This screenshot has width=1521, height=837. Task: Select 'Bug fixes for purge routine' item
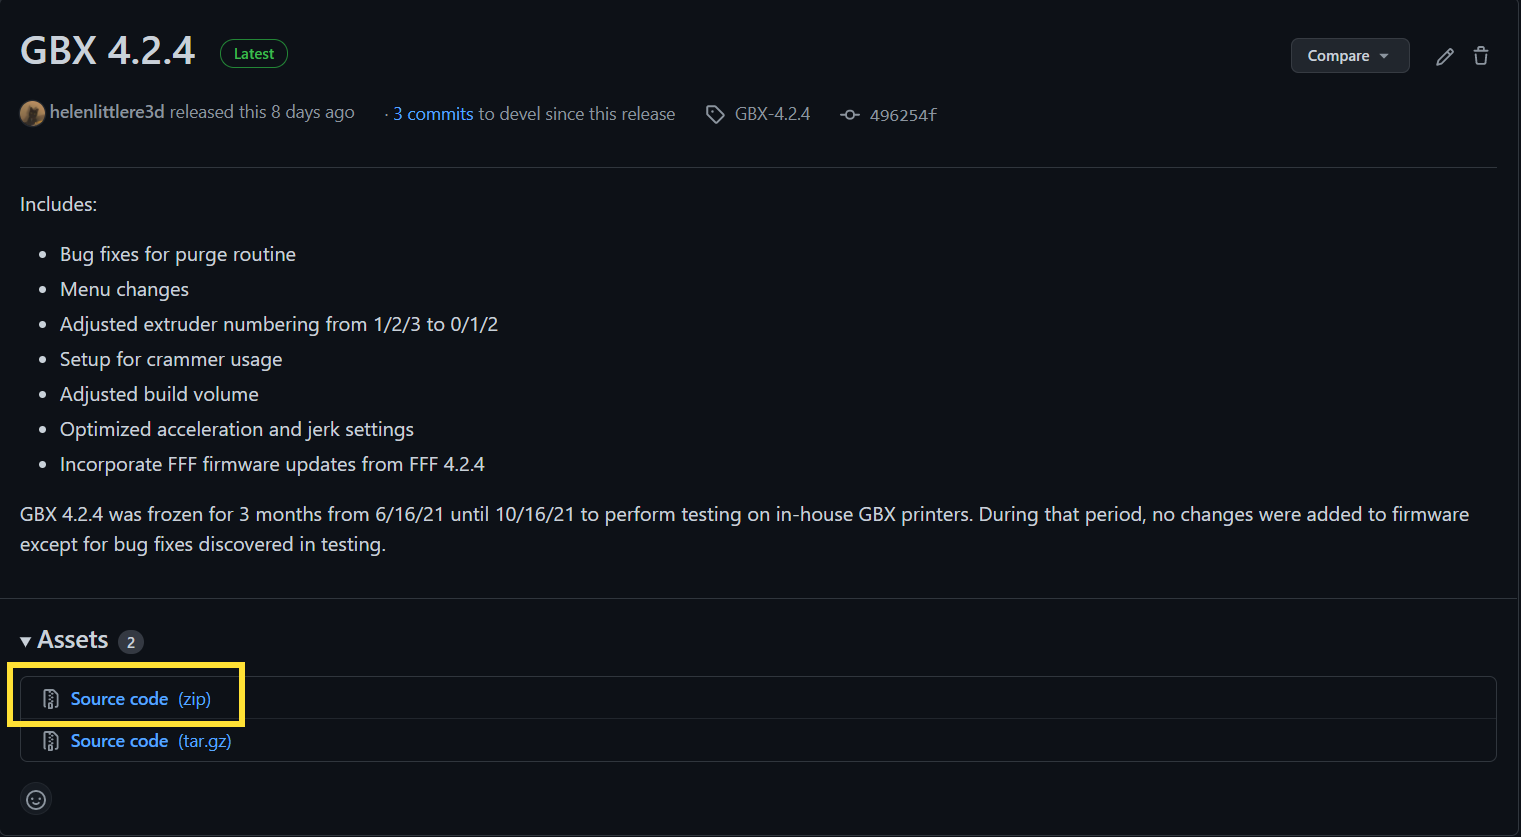coord(178,254)
